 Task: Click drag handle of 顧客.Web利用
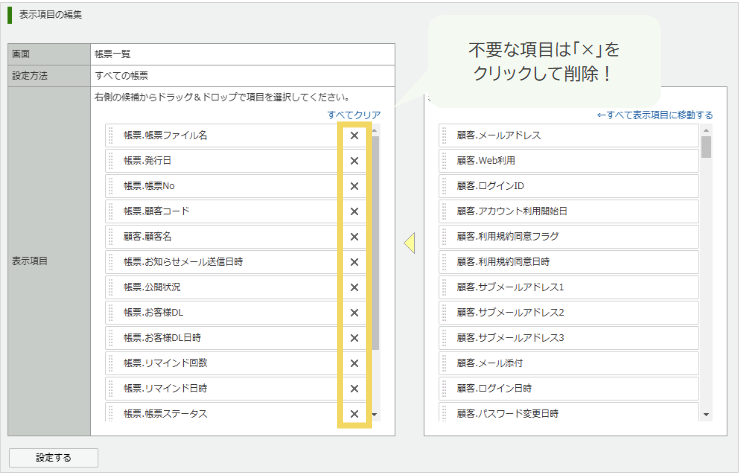click(446, 160)
